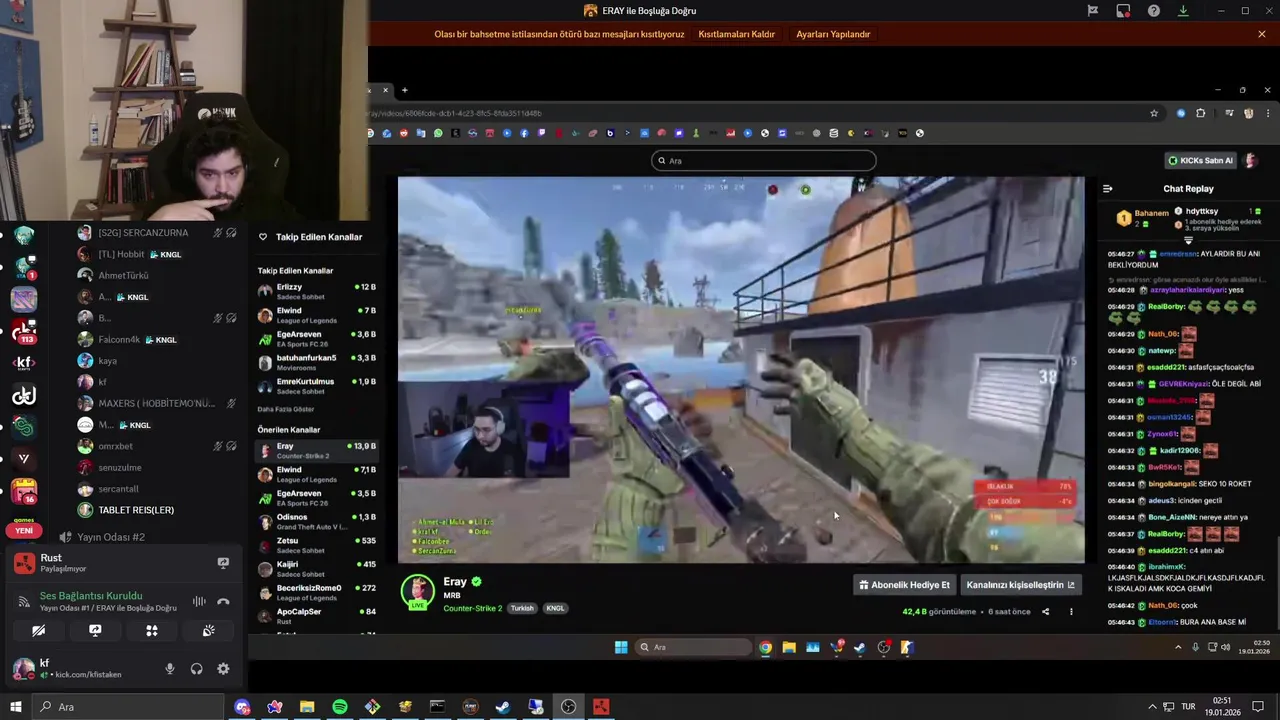This screenshot has width=1280, height=720.
Task: Open the soundboard button
Action: 208,631
